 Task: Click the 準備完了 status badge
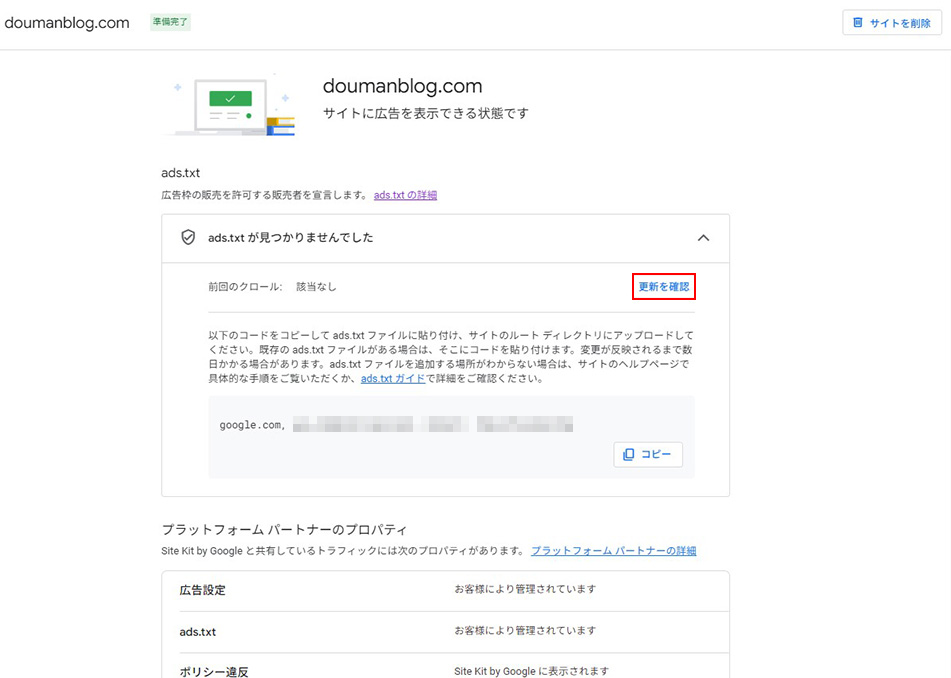pos(170,22)
